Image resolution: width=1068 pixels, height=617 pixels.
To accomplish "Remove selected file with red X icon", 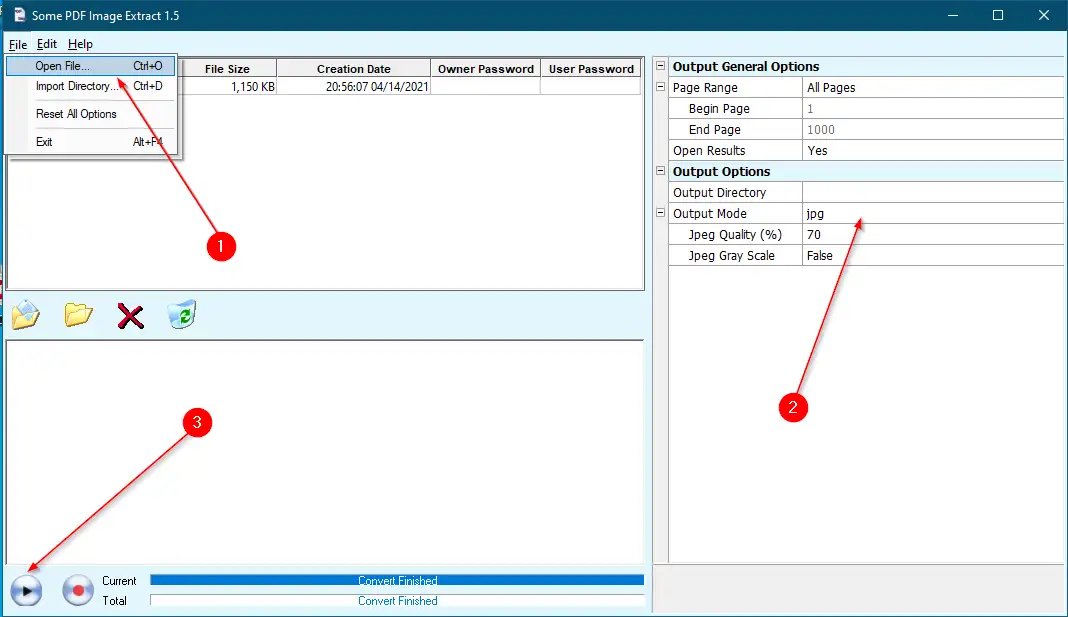I will coord(130,316).
